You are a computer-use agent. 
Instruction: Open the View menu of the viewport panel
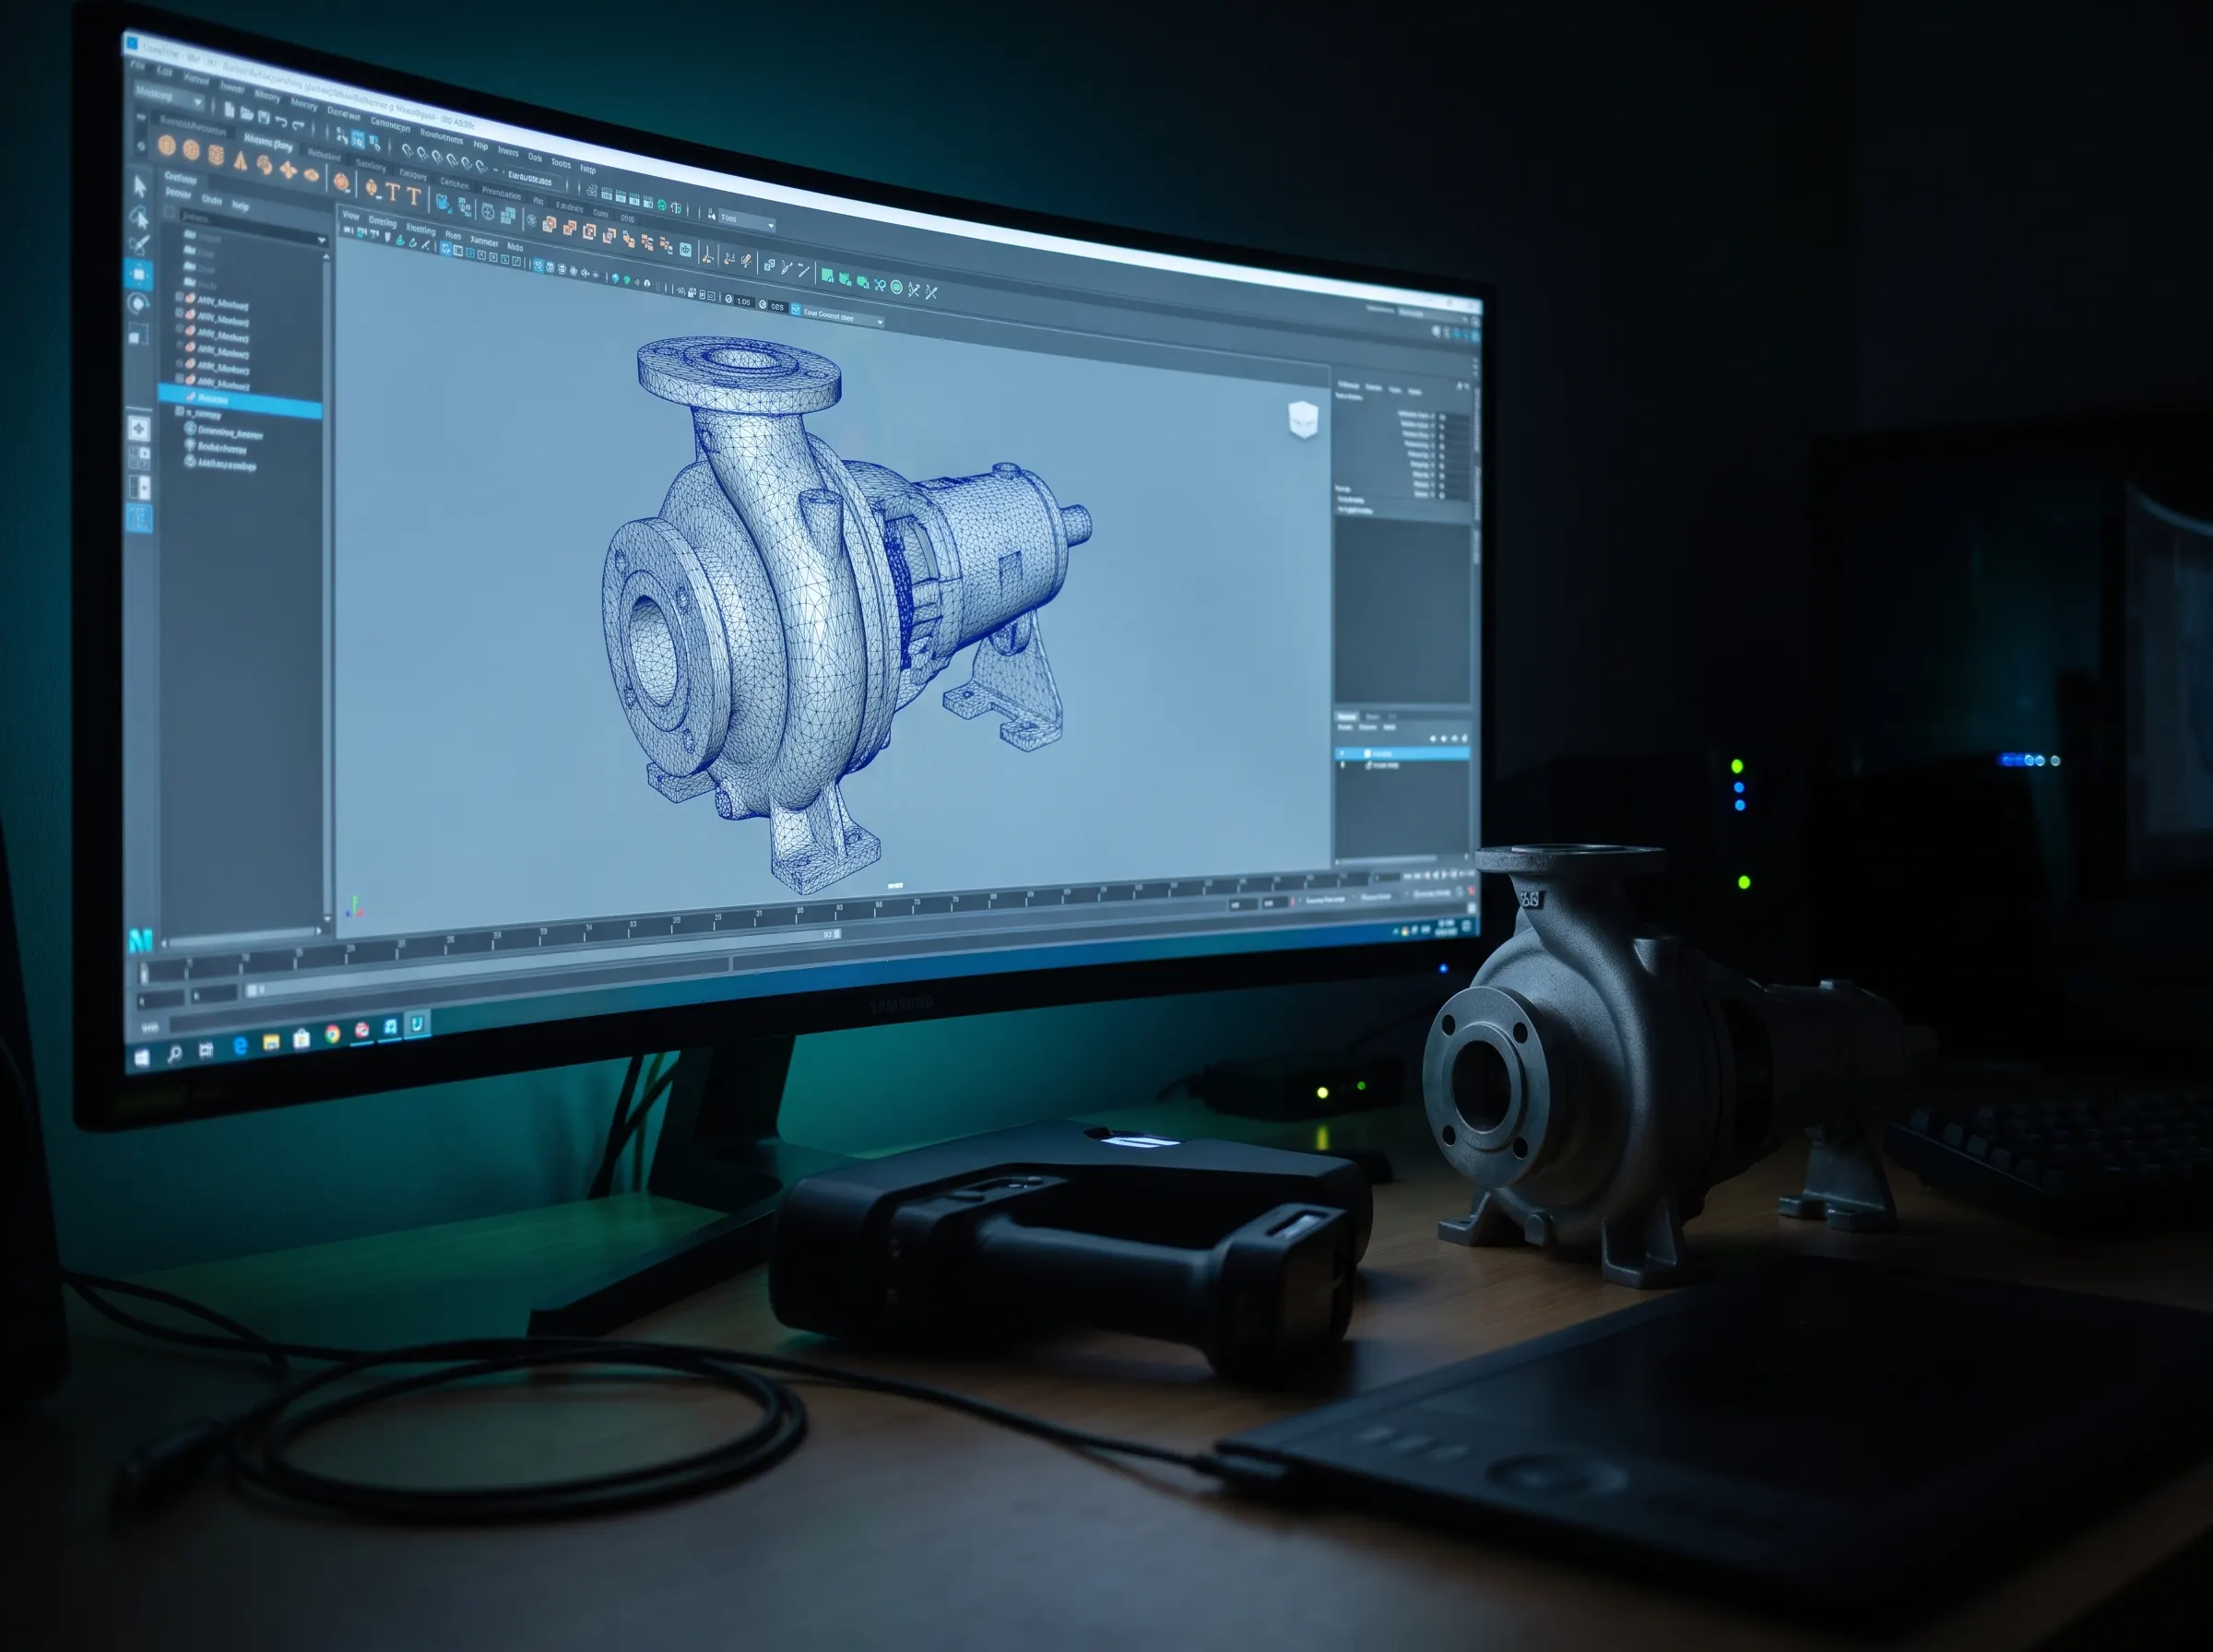(351, 216)
